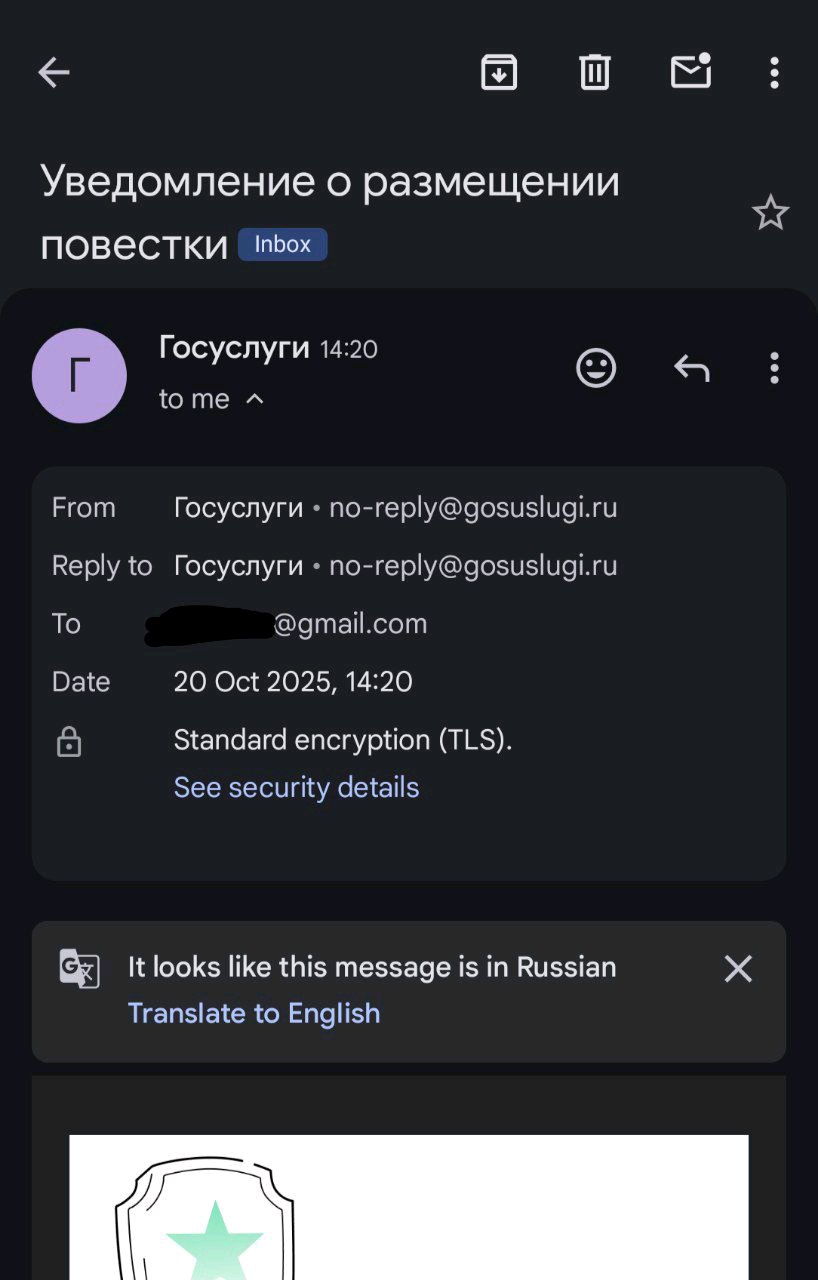This screenshot has width=818, height=1280.
Task: Delete the email with trash icon
Action: pyautogui.click(x=595, y=72)
